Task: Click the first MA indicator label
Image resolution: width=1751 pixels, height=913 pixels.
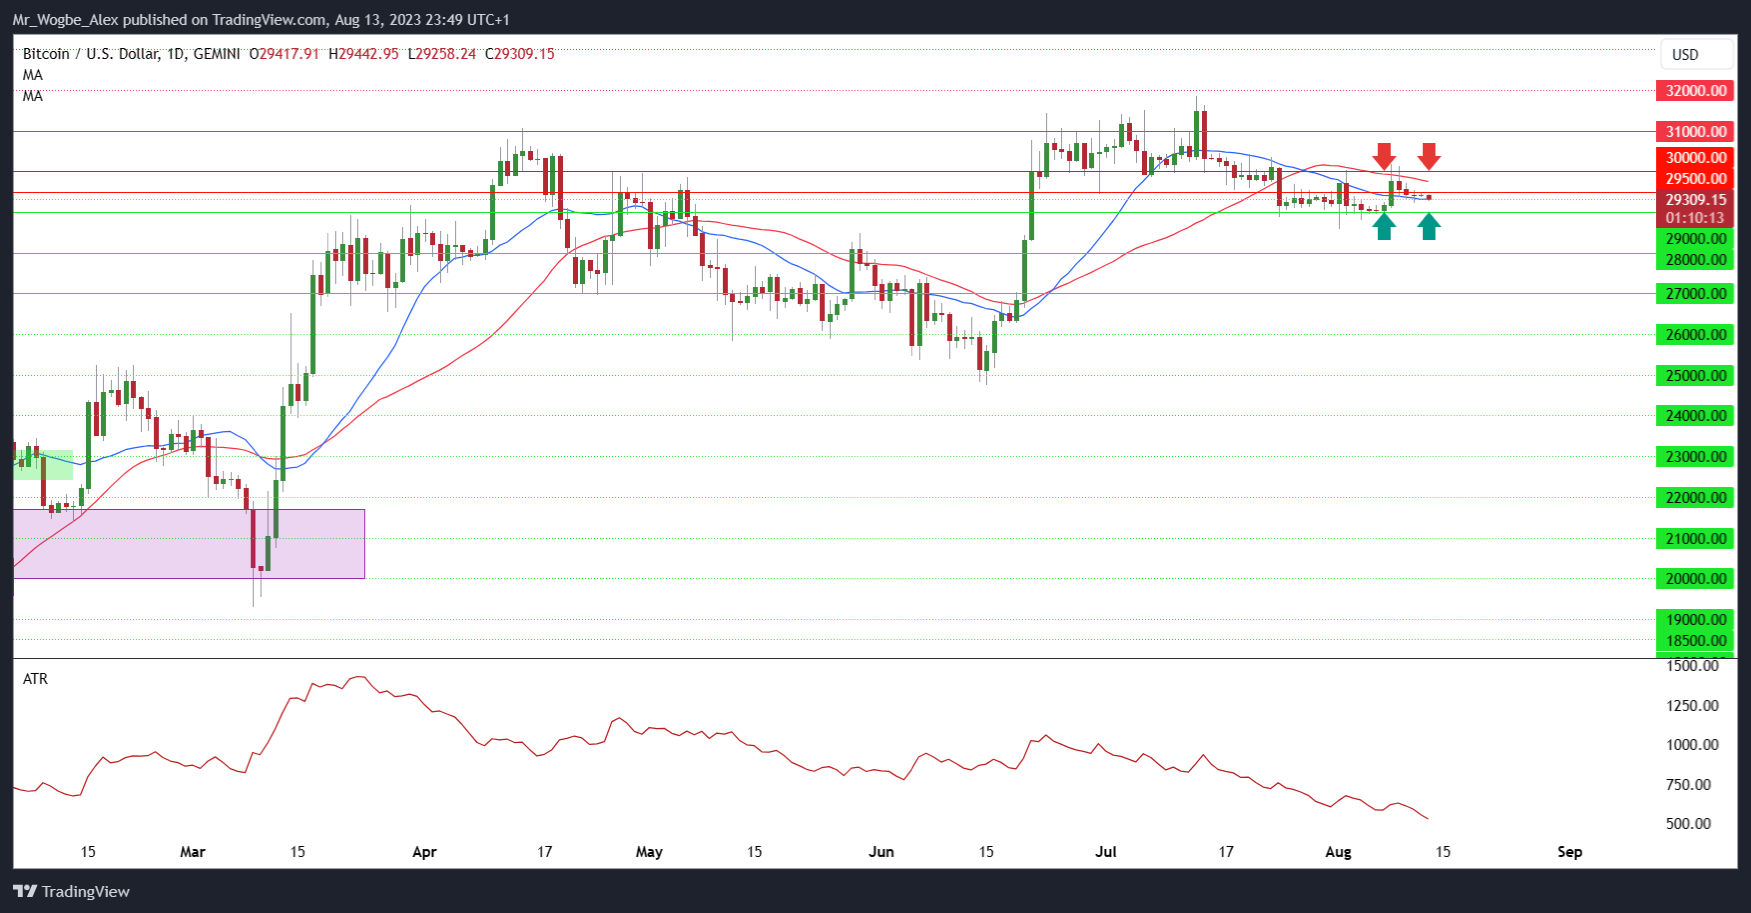Action: 33,75
